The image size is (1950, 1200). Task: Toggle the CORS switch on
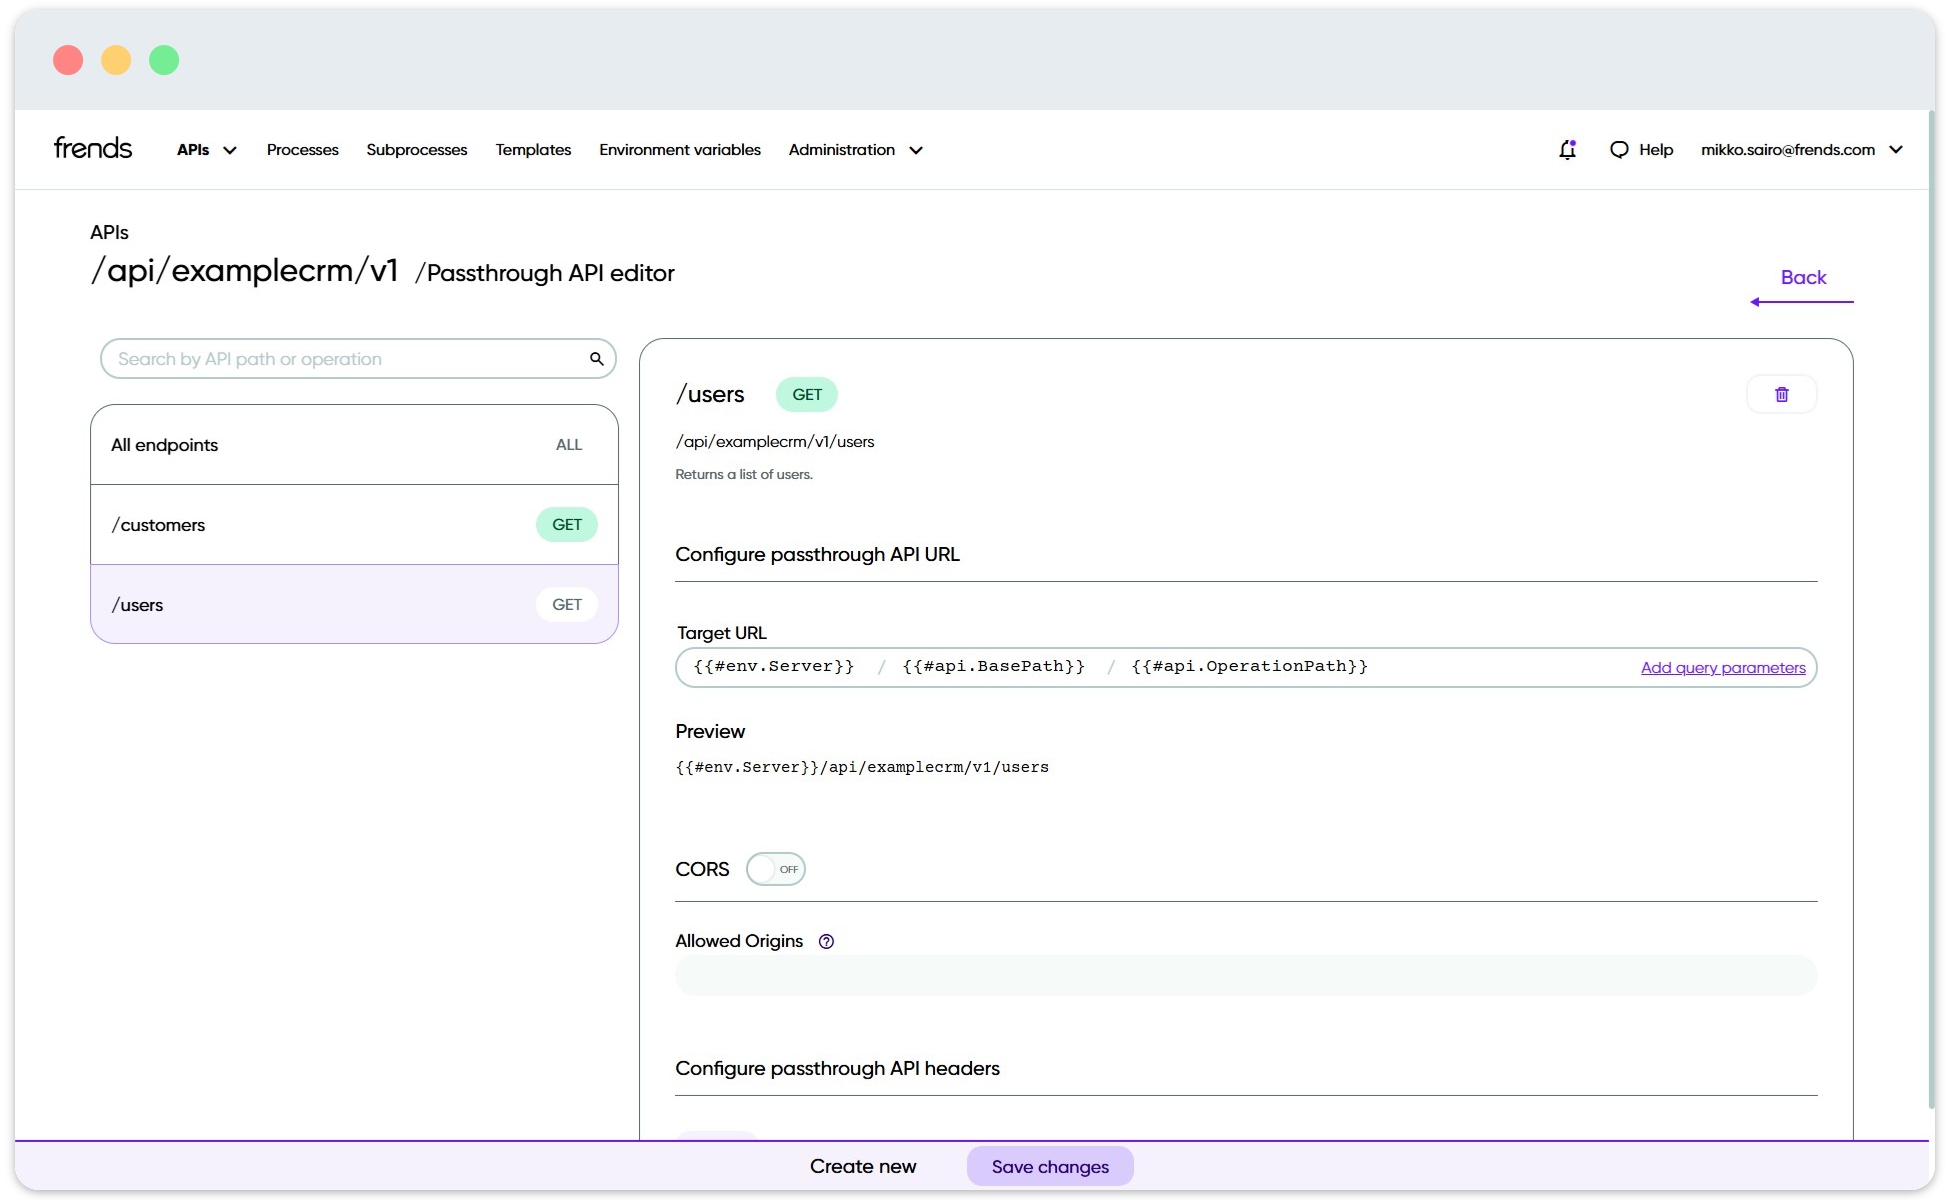775,869
